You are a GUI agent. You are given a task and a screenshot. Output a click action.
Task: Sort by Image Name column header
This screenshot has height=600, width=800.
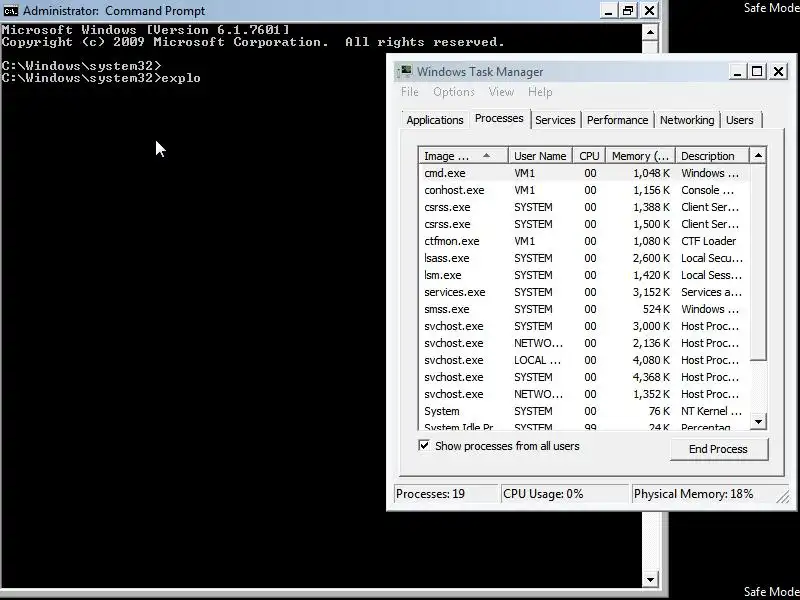pos(463,156)
